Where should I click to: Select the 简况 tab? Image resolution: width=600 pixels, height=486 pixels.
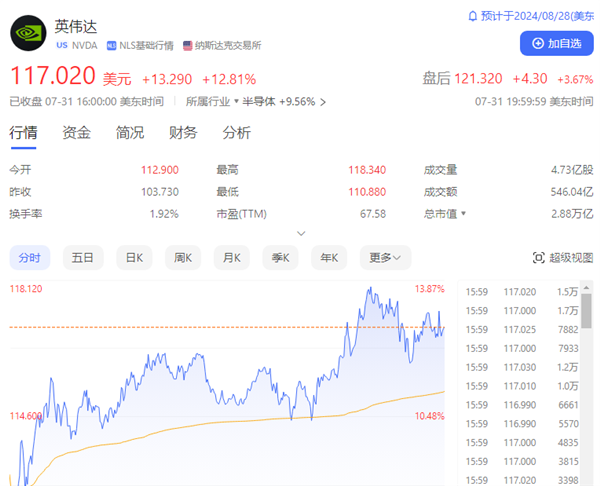tap(129, 133)
